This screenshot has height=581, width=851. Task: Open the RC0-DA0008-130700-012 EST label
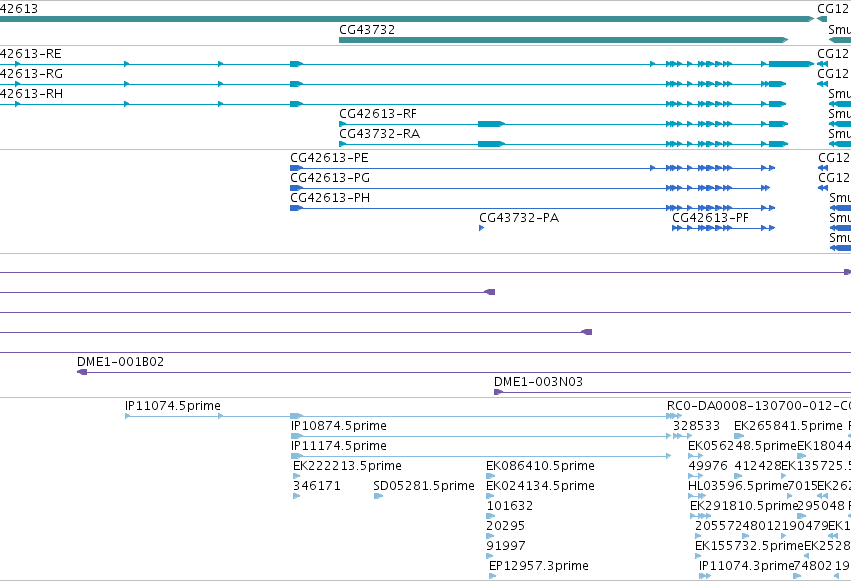click(x=759, y=406)
